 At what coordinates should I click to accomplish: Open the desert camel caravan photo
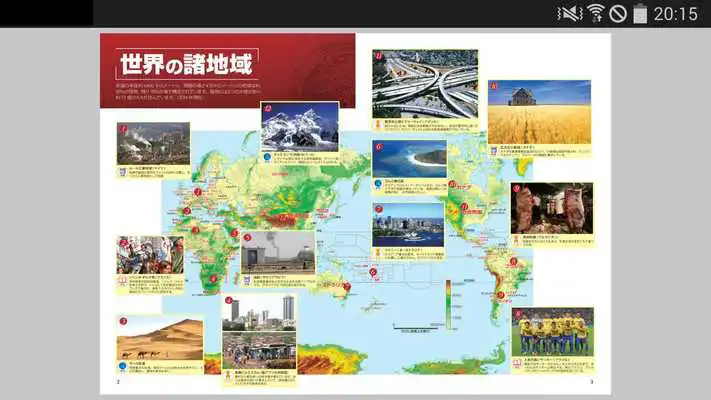point(160,338)
